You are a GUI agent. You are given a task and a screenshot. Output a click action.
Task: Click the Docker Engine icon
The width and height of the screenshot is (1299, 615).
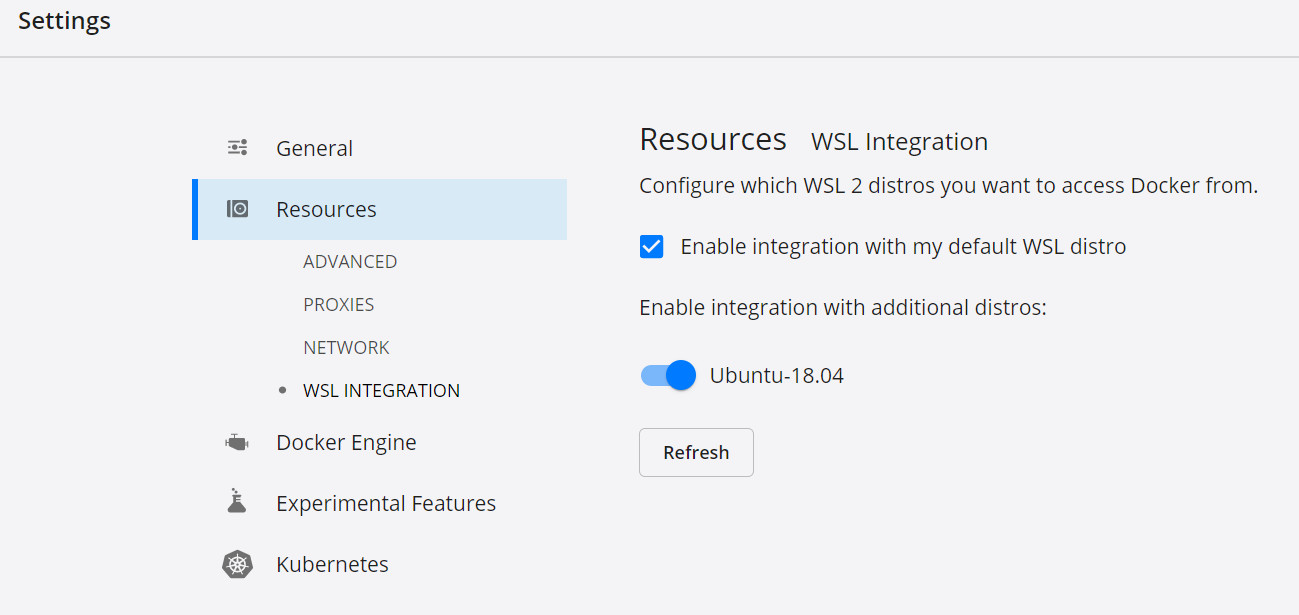(x=237, y=442)
